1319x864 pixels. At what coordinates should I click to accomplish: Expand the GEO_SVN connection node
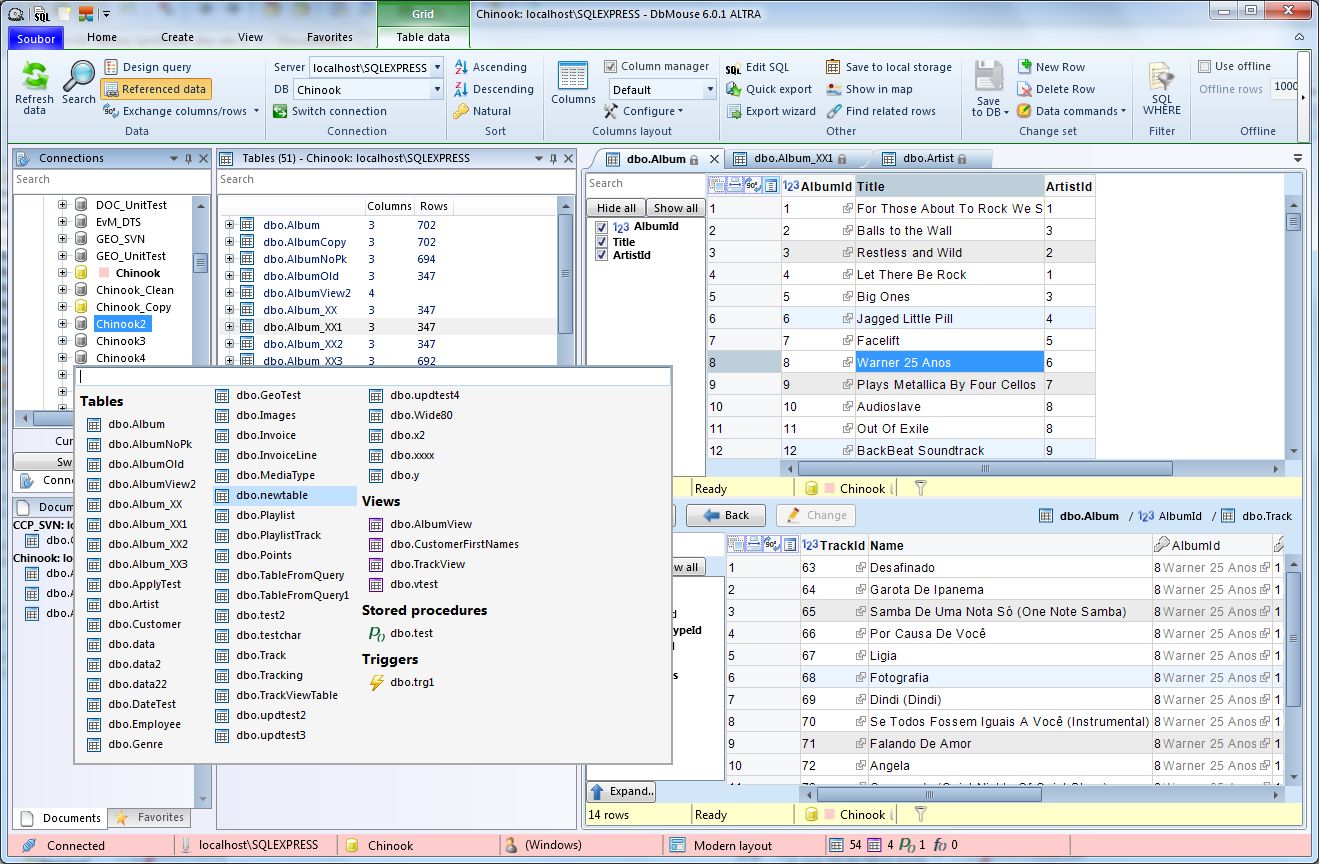pos(62,239)
